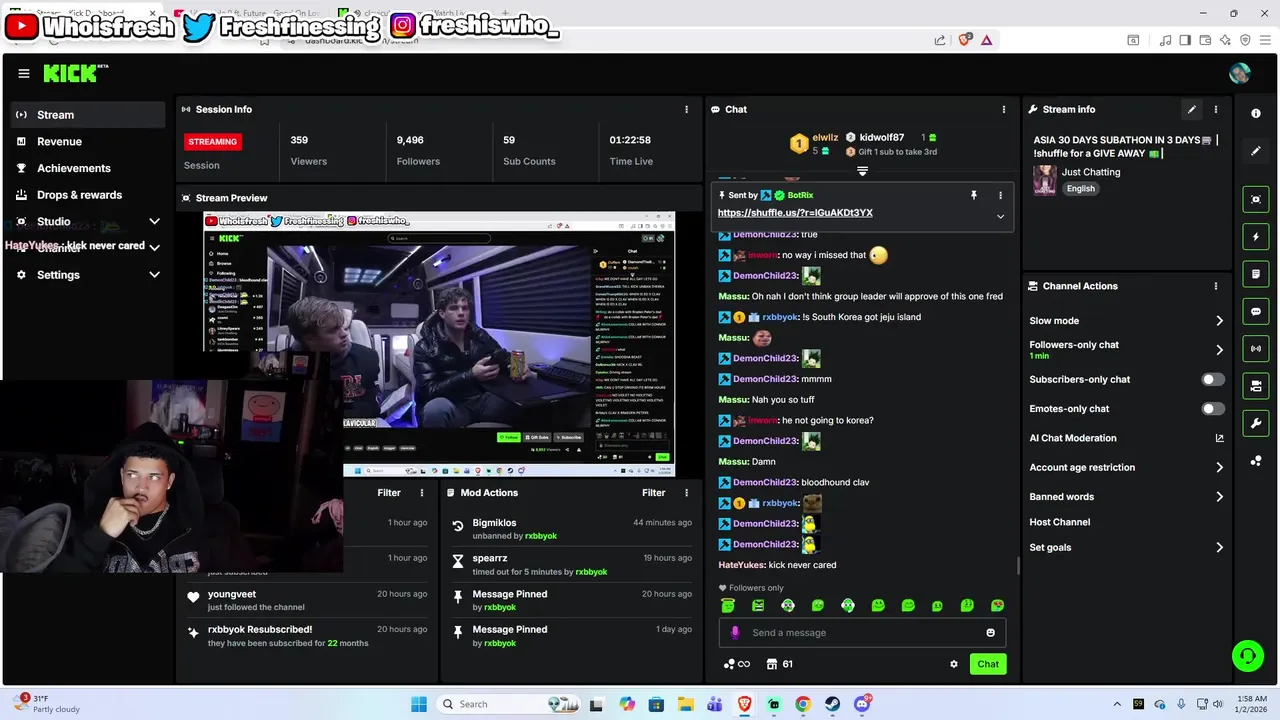
Task: Expand the Channel sidebar section
Action: point(154,248)
